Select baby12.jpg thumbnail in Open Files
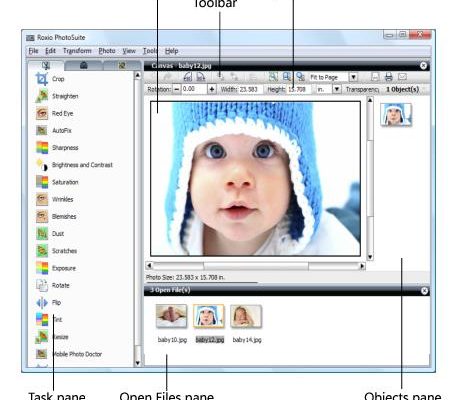This screenshot has height=400, width=462. click(209, 316)
